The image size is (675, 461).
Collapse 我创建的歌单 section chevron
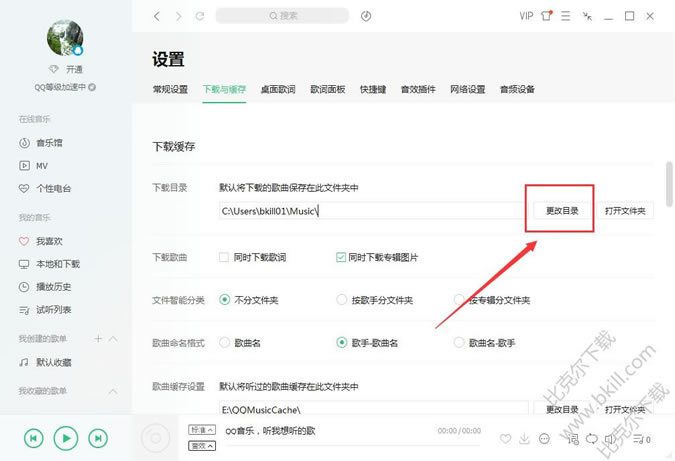tap(113, 339)
